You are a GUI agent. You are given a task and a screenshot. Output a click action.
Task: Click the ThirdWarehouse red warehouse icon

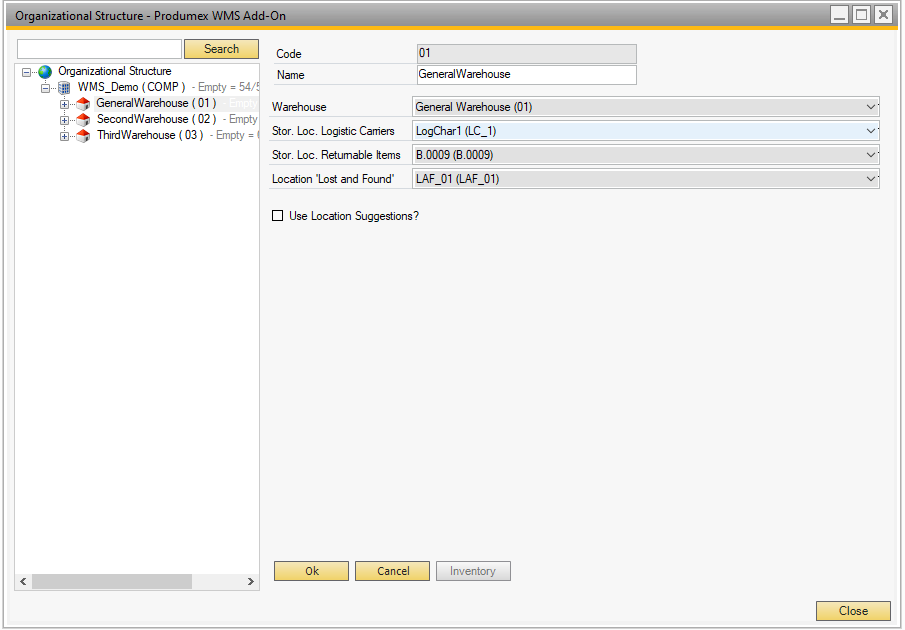83,136
